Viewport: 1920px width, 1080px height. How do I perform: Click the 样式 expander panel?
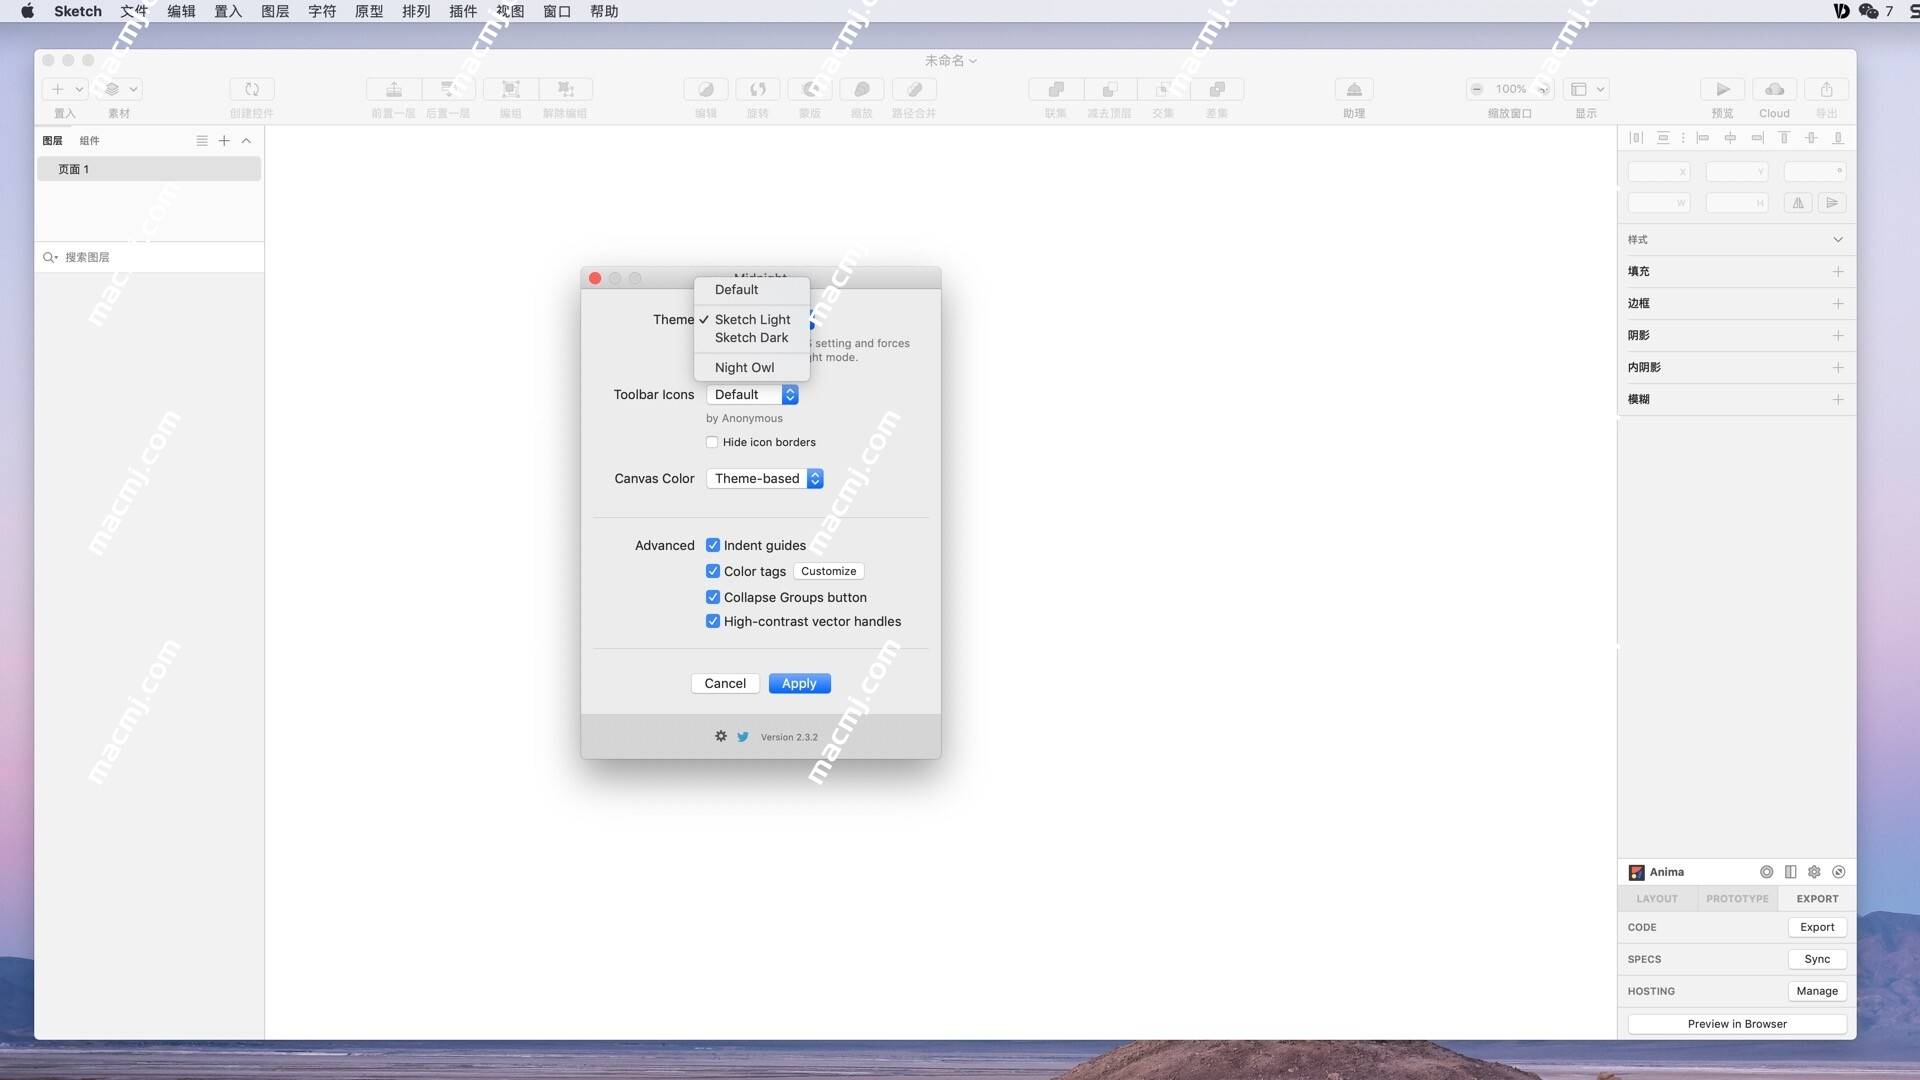coord(1735,240)
